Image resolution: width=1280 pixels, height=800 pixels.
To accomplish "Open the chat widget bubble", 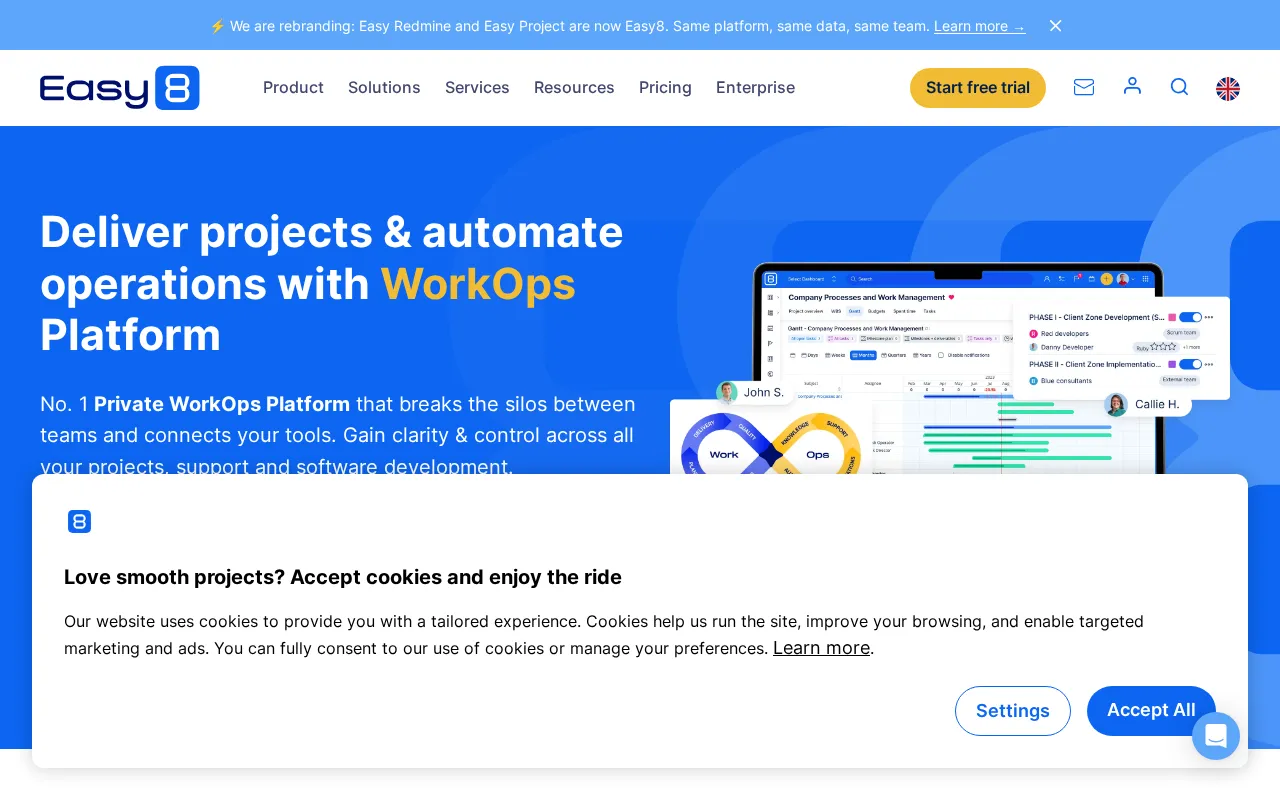I will point(1216,736).
